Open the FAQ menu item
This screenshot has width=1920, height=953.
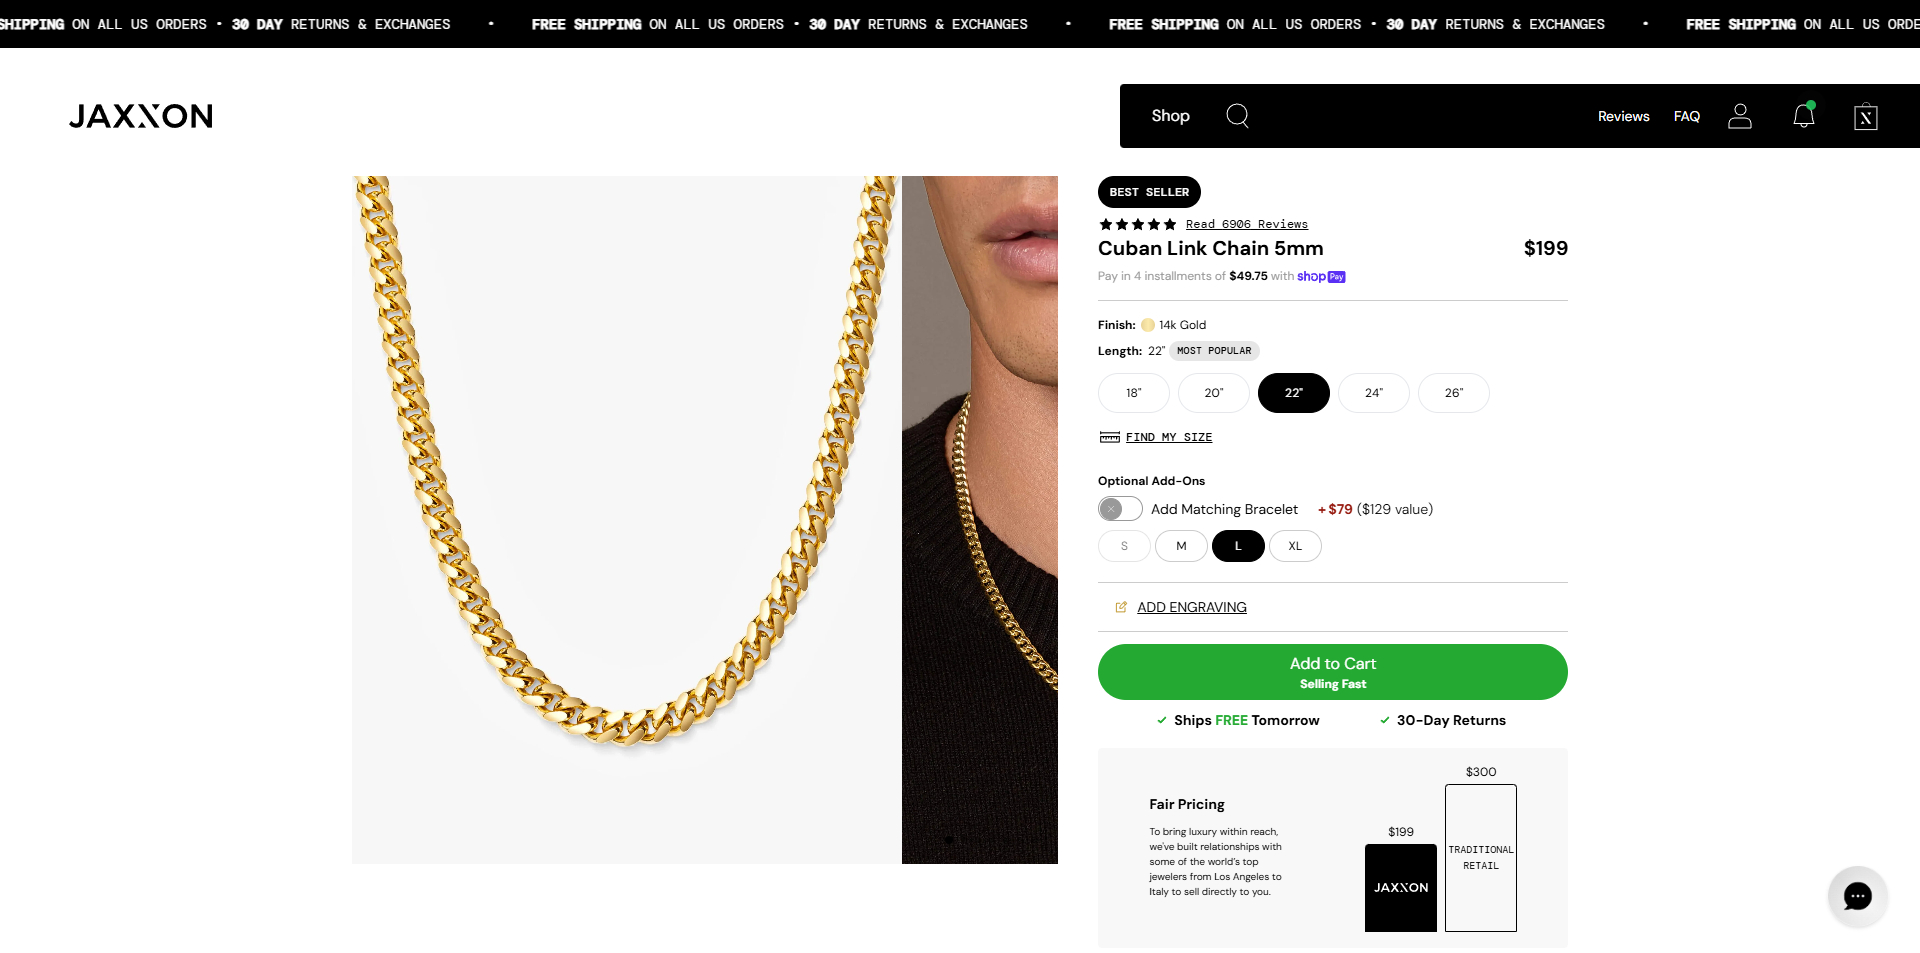point(1686,116)
